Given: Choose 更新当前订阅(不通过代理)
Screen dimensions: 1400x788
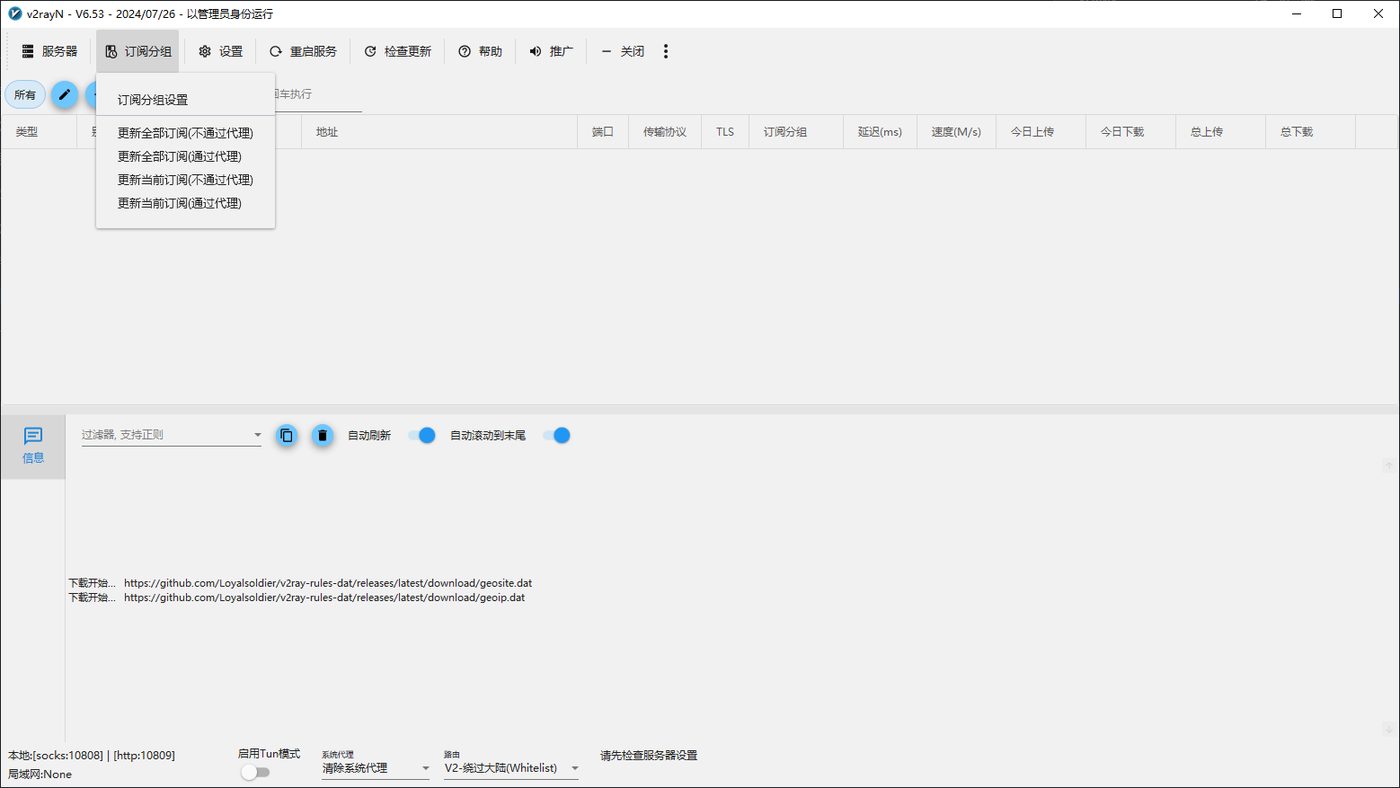Looking at the screenshot, I should [185, 180].
